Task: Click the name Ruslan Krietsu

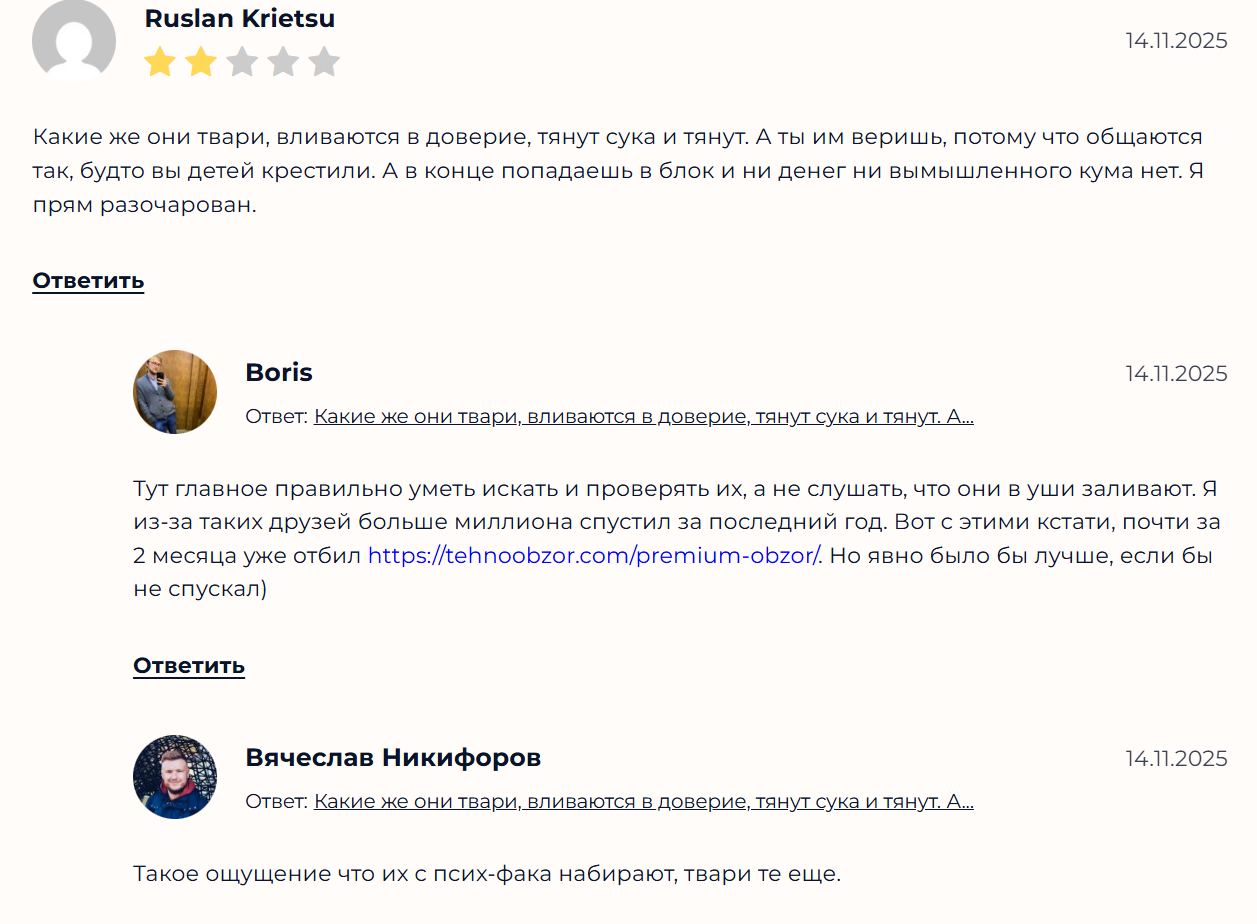Action: pyautogui.click(x=239, y=18)
